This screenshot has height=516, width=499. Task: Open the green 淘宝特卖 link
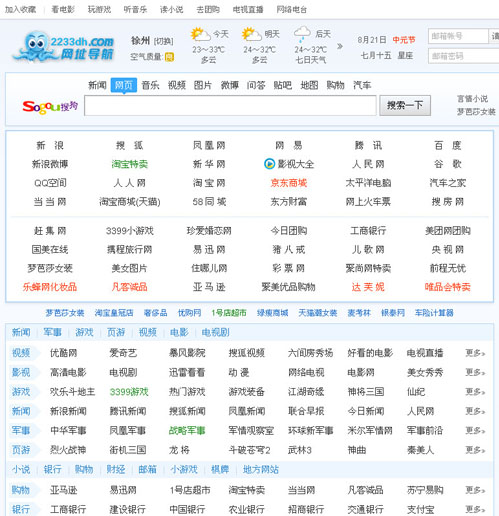coord(130,164)
